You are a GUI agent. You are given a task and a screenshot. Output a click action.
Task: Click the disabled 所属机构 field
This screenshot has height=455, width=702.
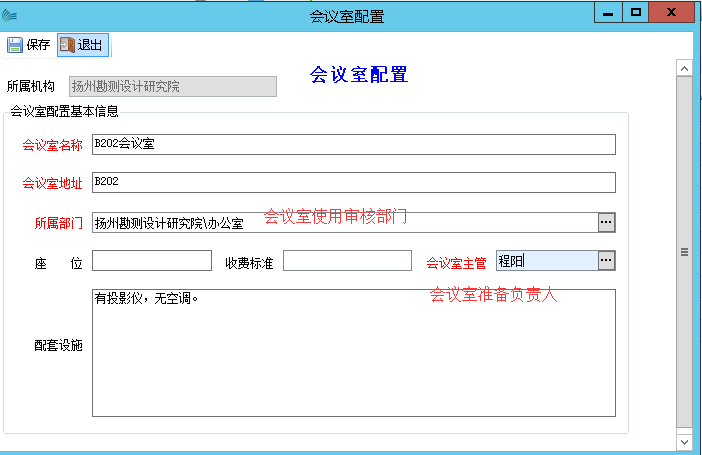(x=173, y=86)
